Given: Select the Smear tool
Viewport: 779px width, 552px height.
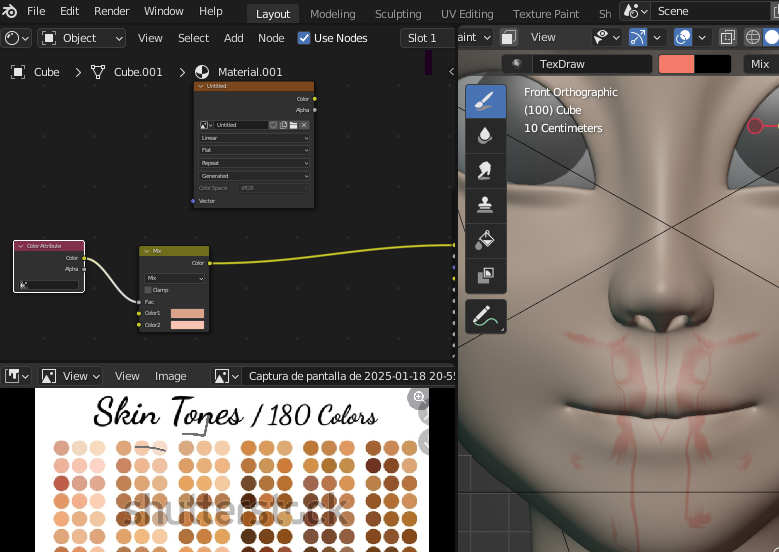Looking at the screenshot, I should [x=485, y=171].
